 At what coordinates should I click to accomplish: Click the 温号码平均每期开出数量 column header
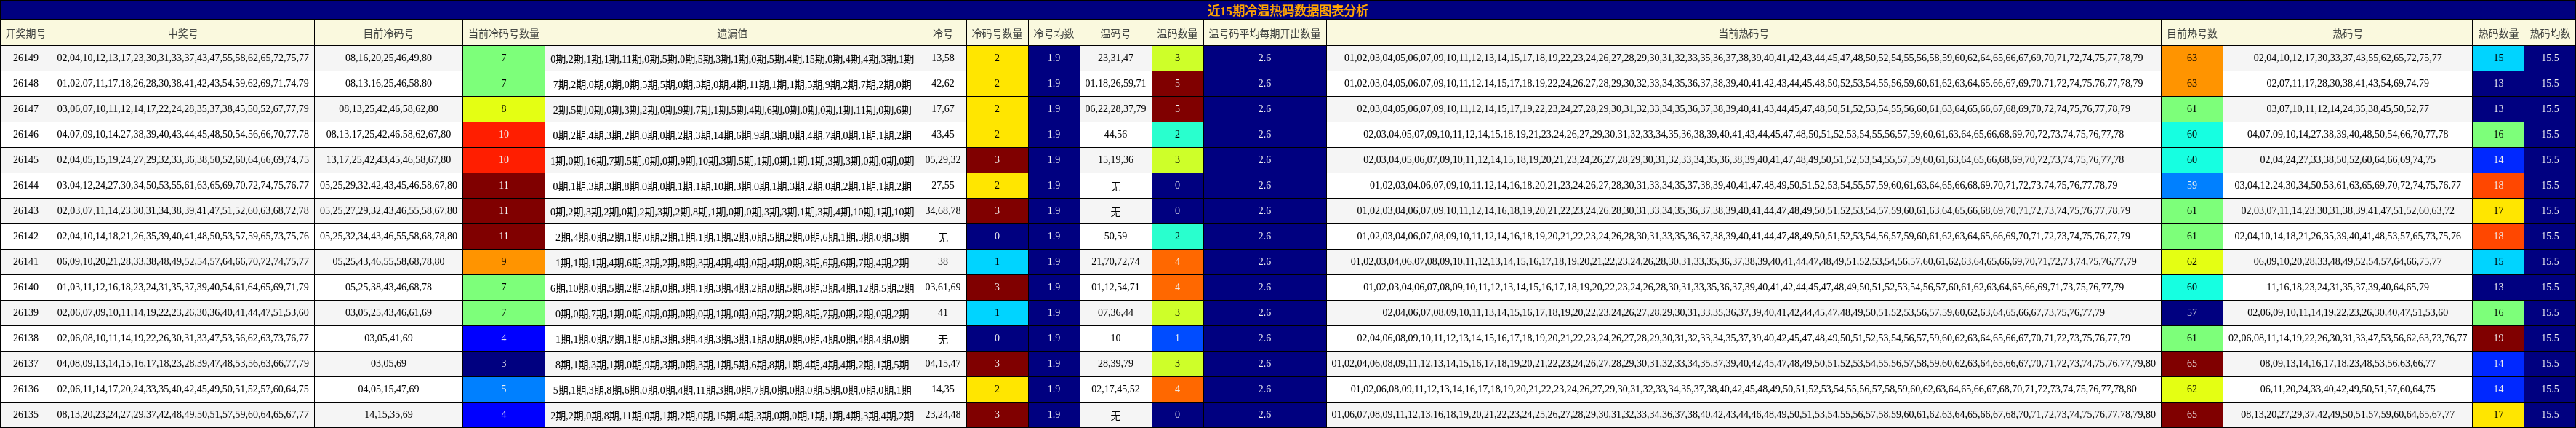coord(1265,33)
